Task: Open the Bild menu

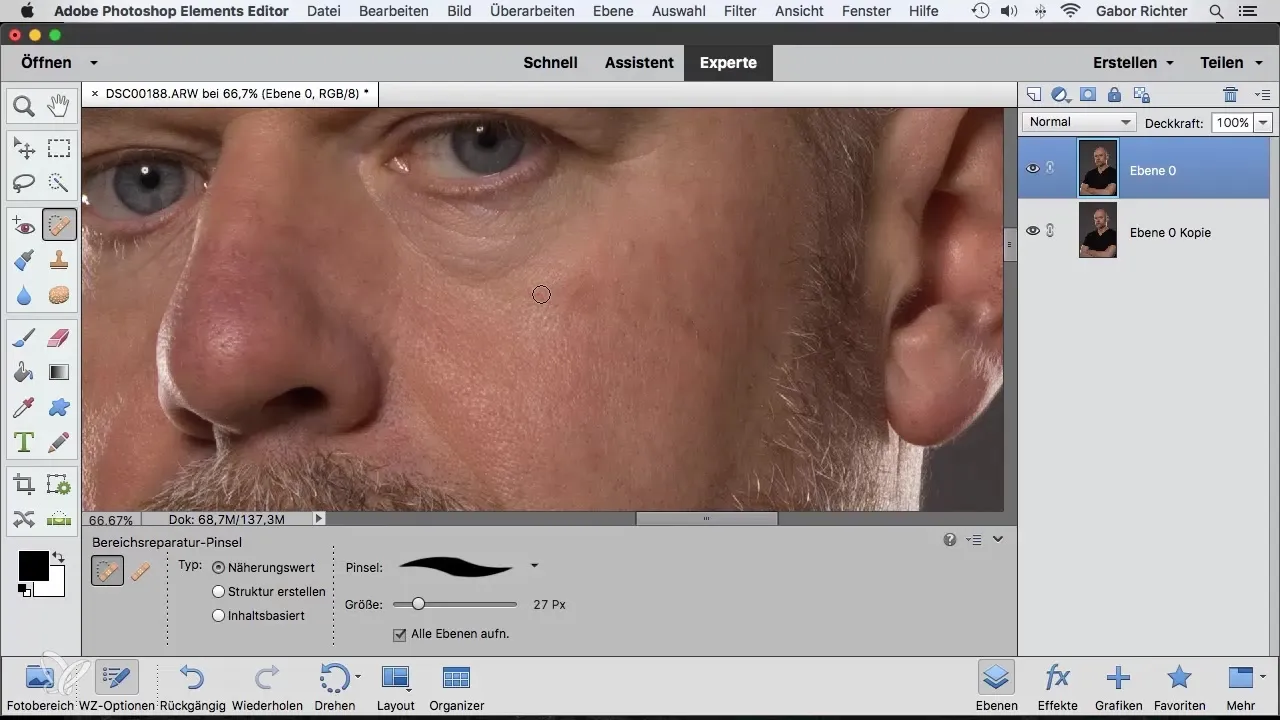Action: [x=459, y=11]
